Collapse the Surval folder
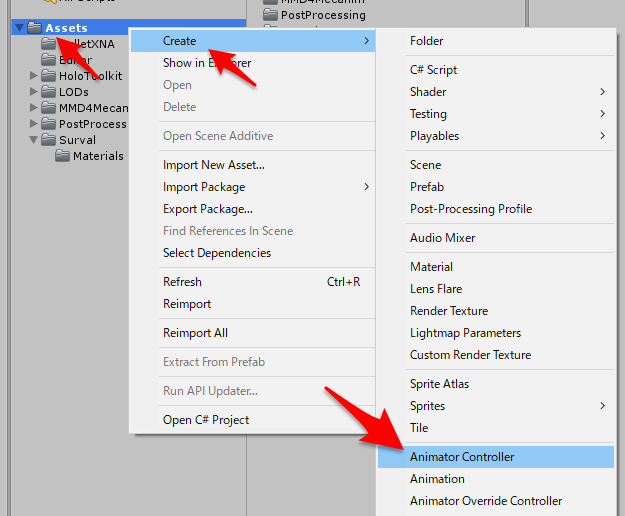Viewport: 625px width, 516px height. click(33, 140)
